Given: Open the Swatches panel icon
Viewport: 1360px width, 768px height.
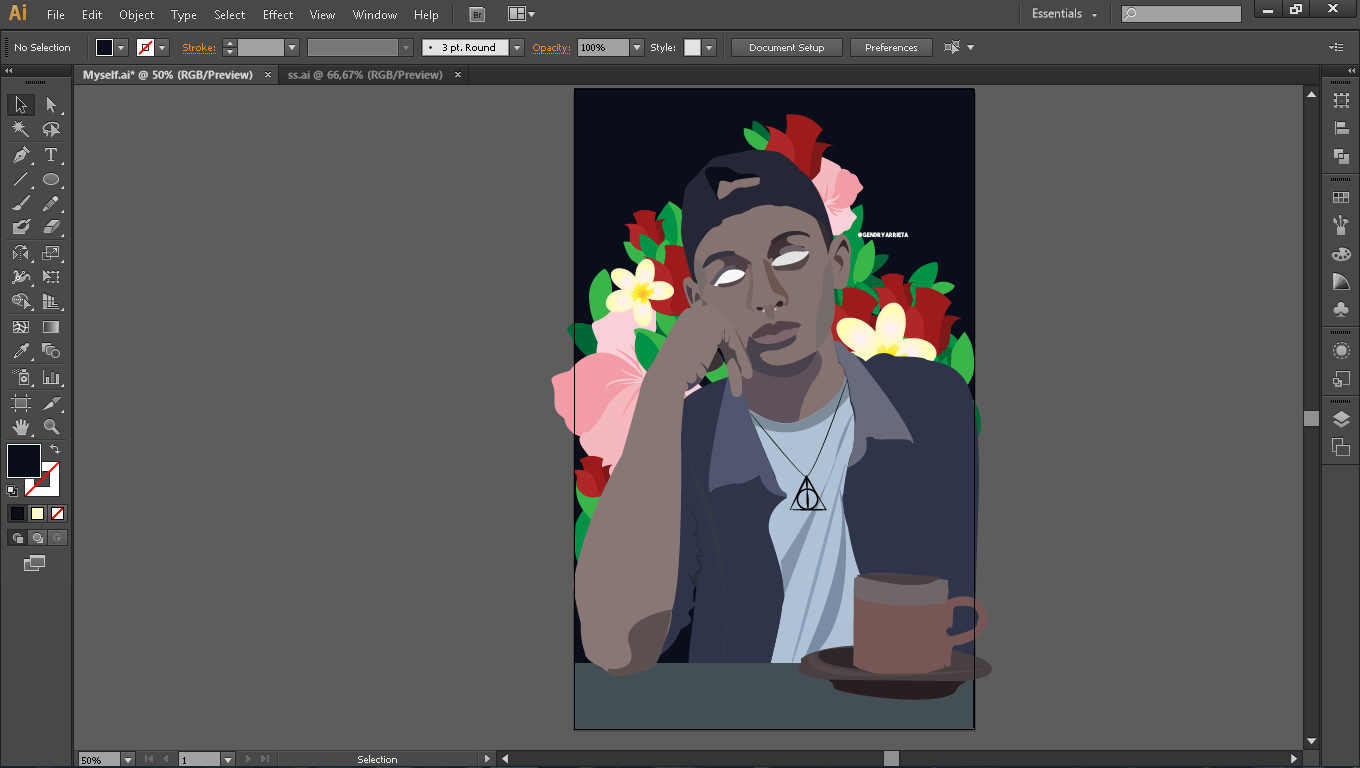Looking at the screenshot, I should 1341,198.
